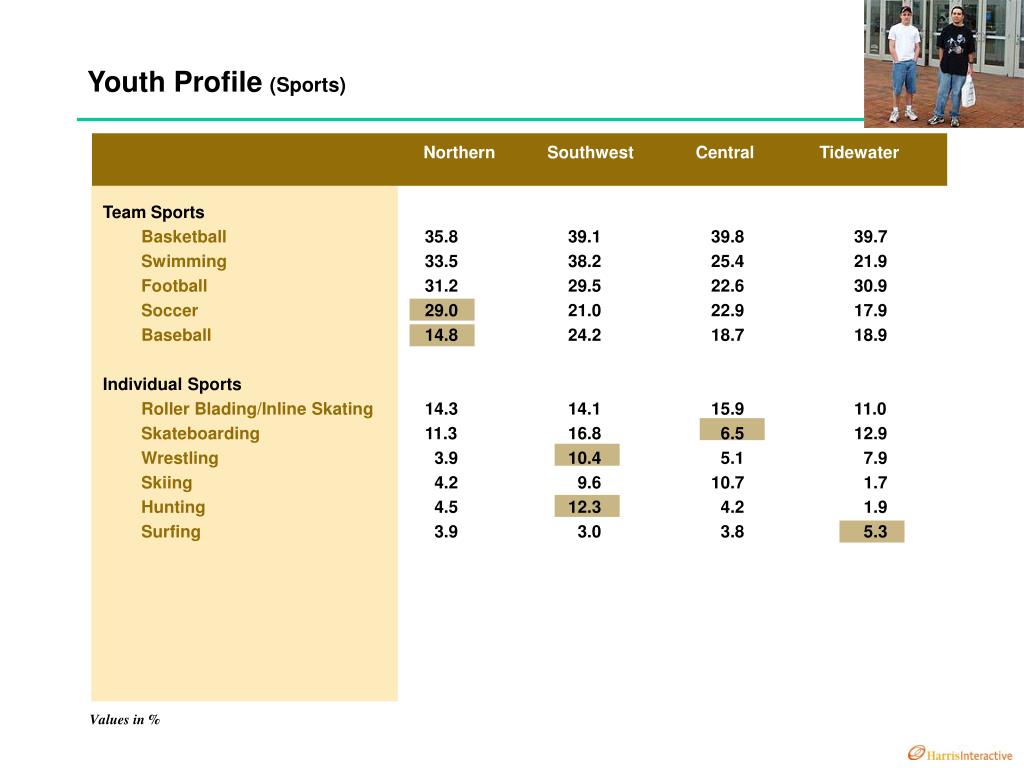Select Football Southwest value 29.5
This screenshot has width=1024, height=768.
click(x=584, y=286)
